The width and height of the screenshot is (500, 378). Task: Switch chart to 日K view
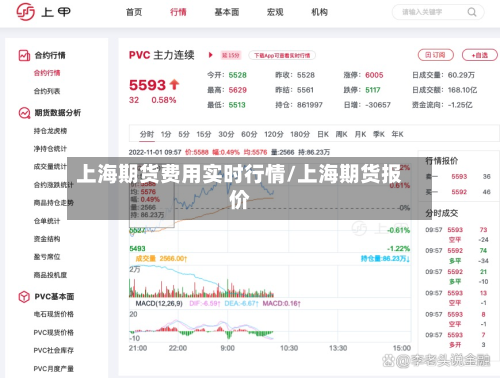point(323,134)
